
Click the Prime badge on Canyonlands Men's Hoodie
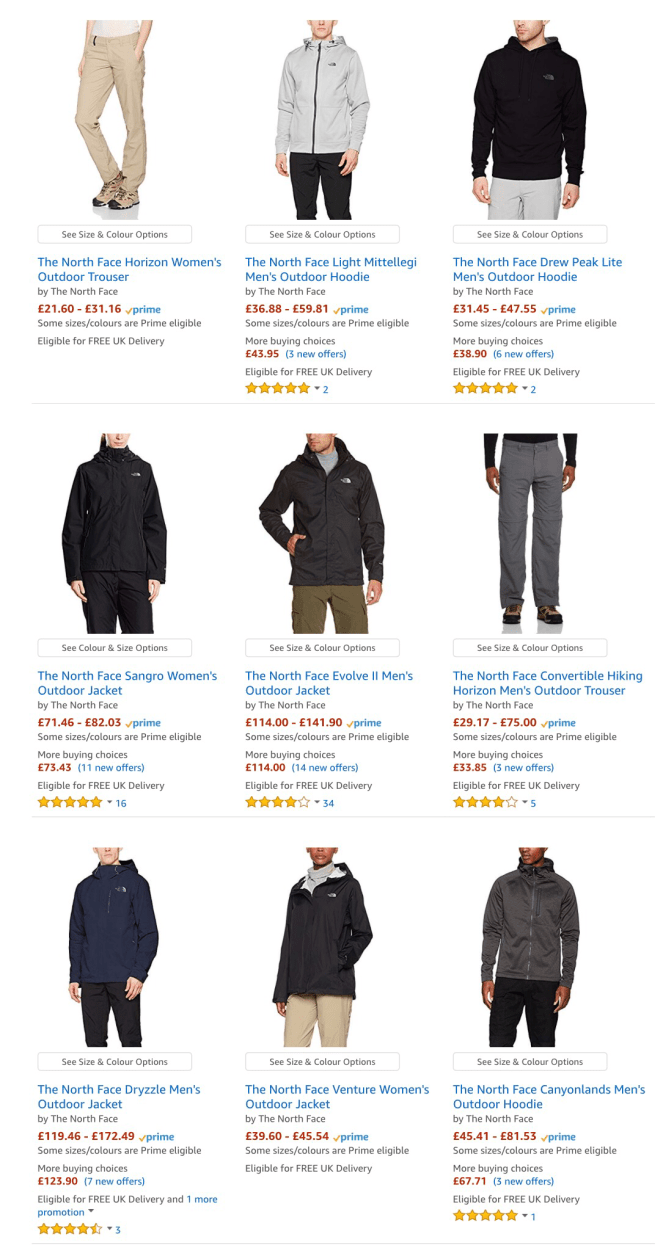pos(558,1137)
